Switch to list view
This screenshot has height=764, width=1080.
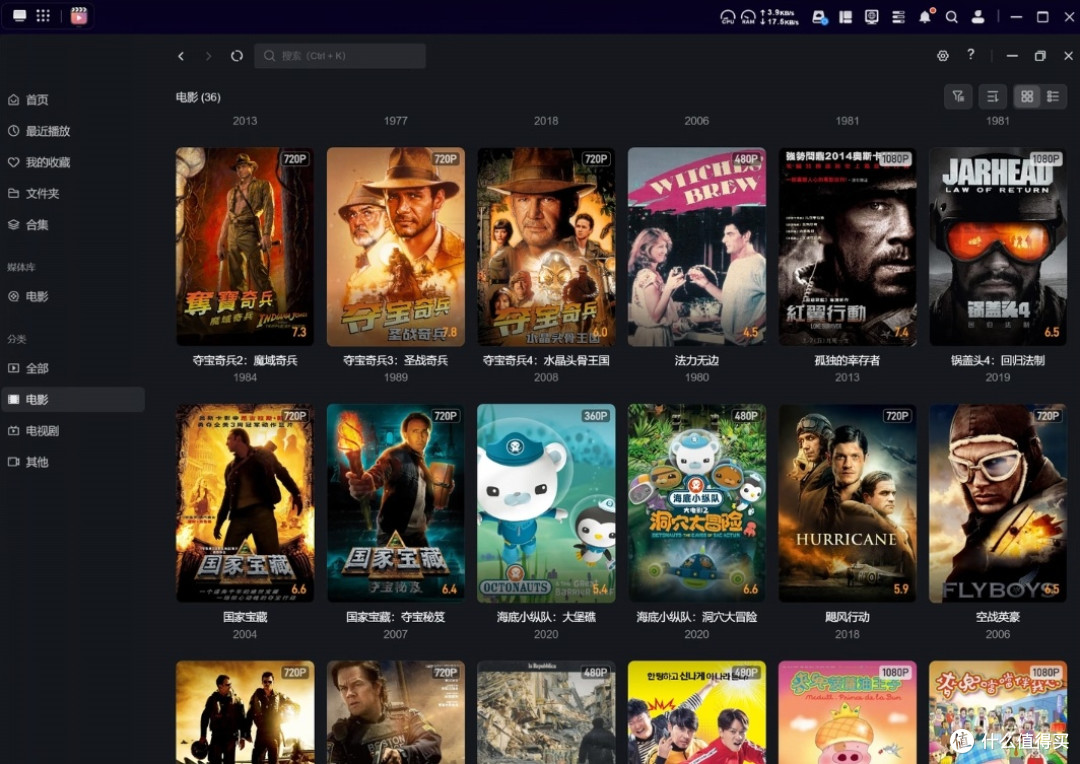coord(1053,96)
